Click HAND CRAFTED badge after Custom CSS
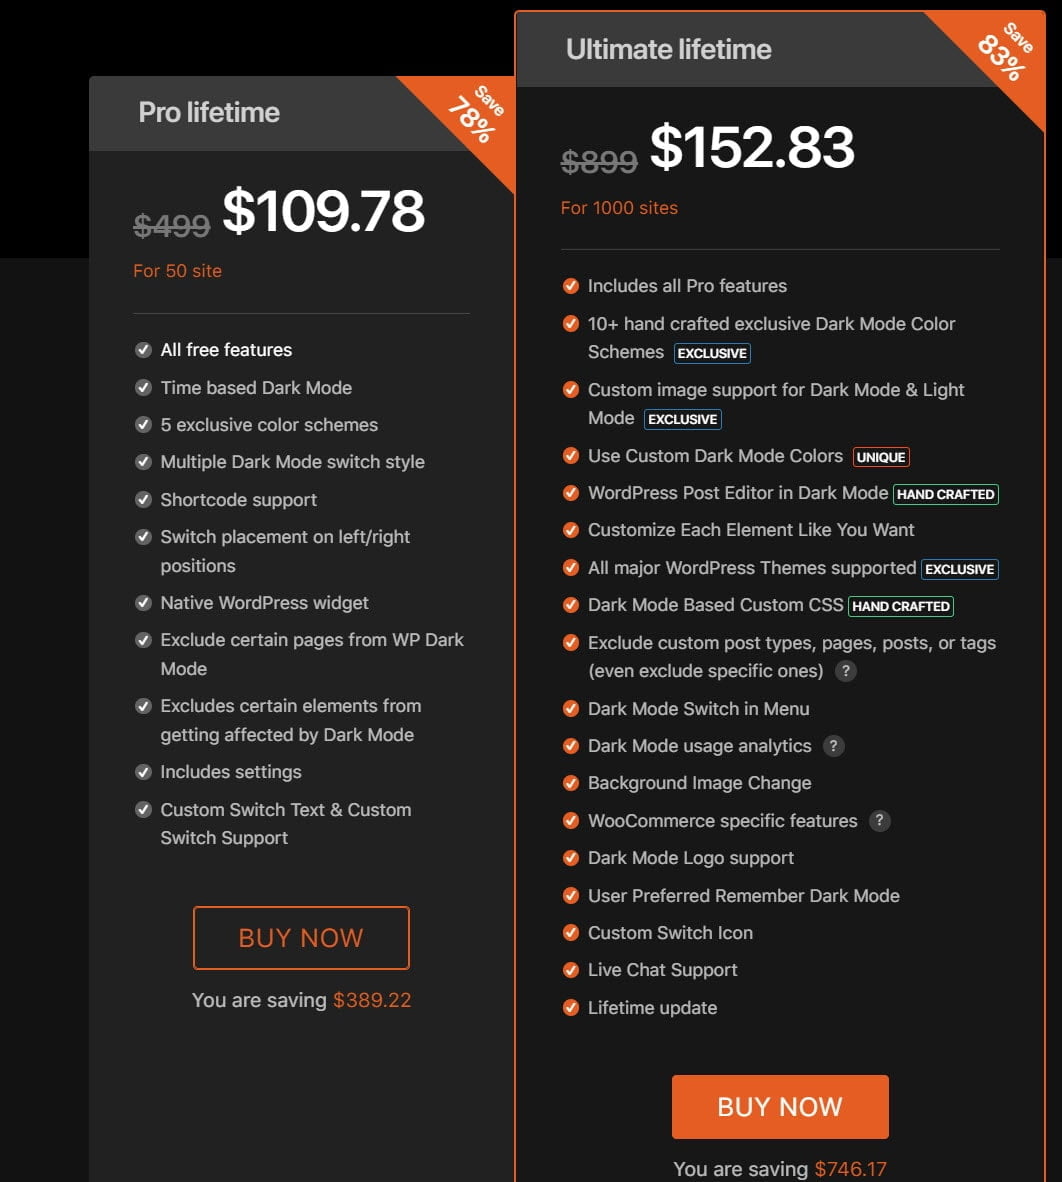 coord(901,606)
